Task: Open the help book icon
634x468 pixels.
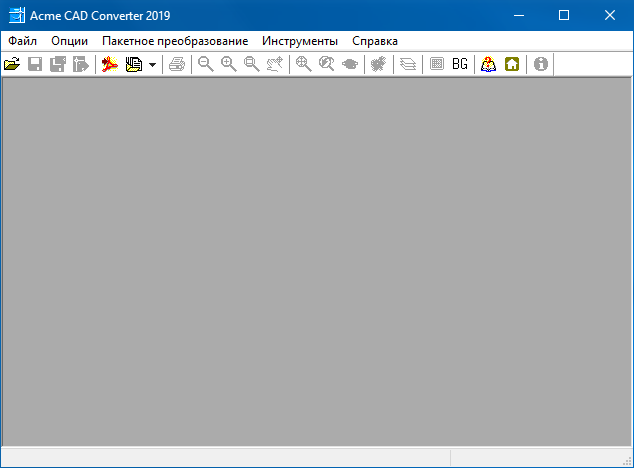Action: click(x=488, y=64)
